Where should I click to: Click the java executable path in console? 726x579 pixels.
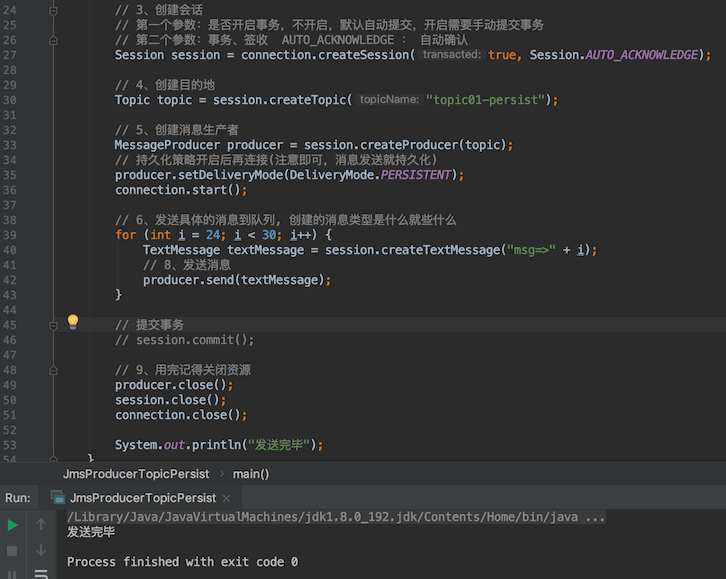[x=336, y=517]
